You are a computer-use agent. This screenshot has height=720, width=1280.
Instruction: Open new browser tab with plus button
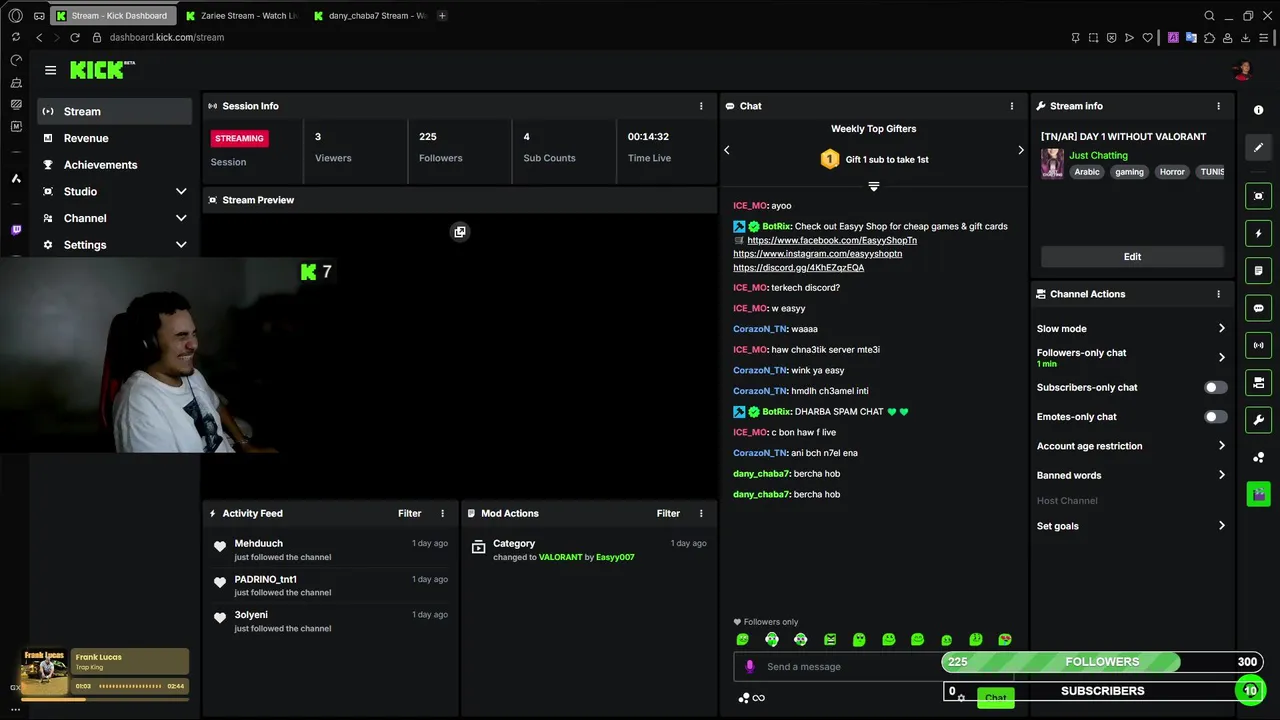[442, 16]
